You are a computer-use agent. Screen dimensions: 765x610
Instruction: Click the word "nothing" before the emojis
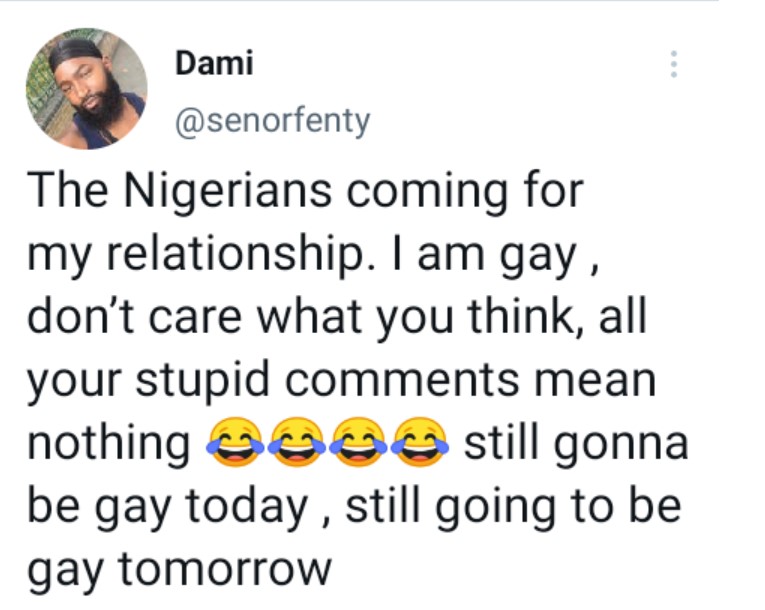coord(109,443)
